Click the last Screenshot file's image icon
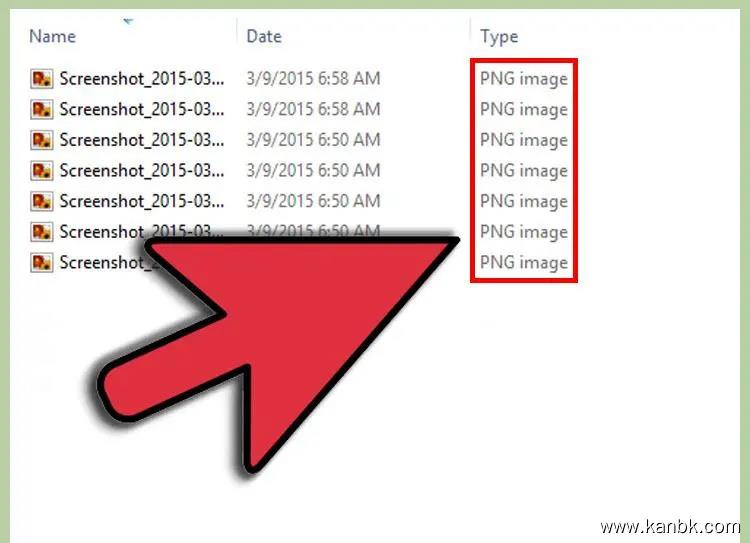The width and height of the screenshot is (750, 543). [x=42, y=262]
